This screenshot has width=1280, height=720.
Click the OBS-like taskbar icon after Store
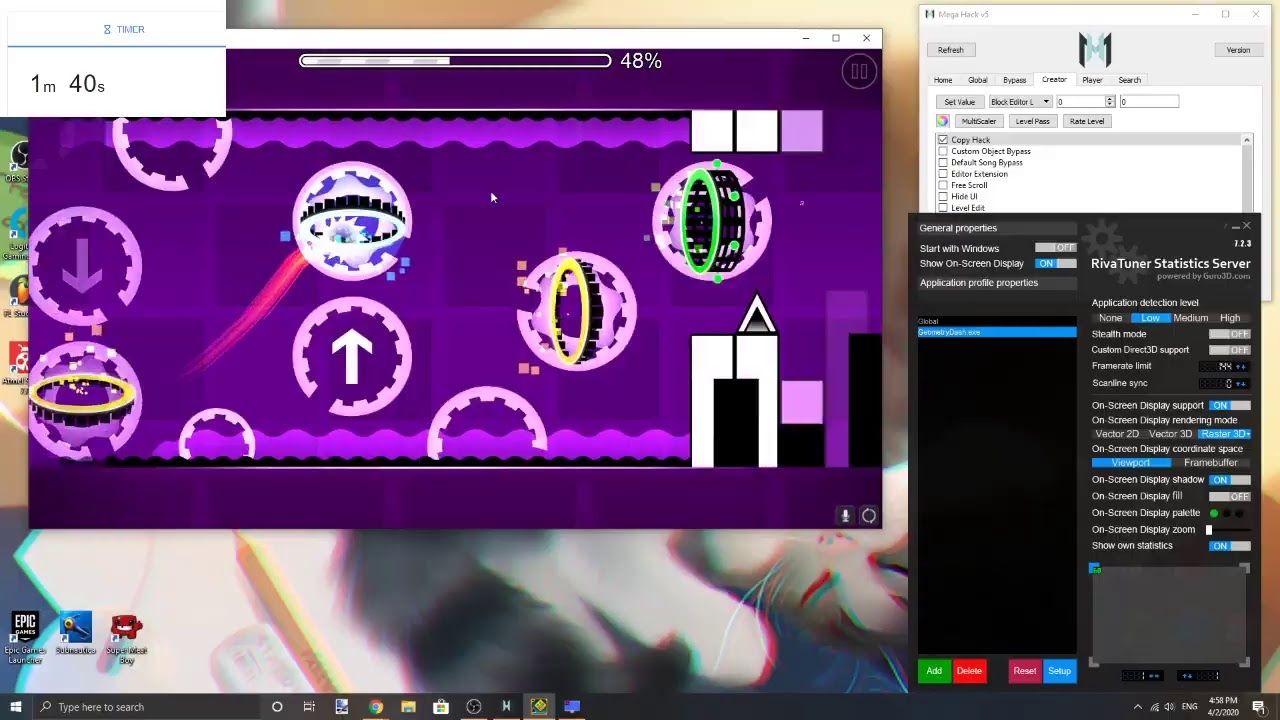[474, 707]
